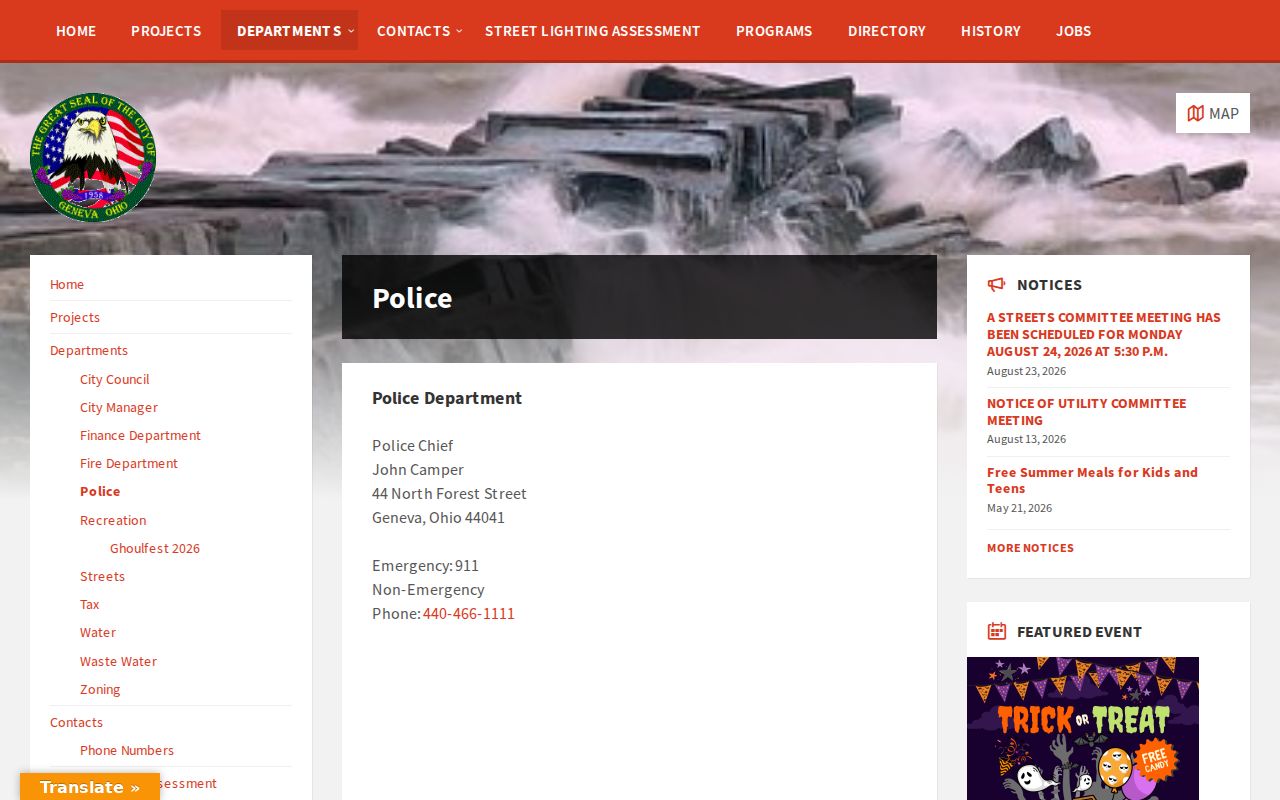Image resolution: width=1280 pixels, height=800 pixels.
Task: Go to Street Lighting Assessment menu item
Action: (x=592, y=31)
